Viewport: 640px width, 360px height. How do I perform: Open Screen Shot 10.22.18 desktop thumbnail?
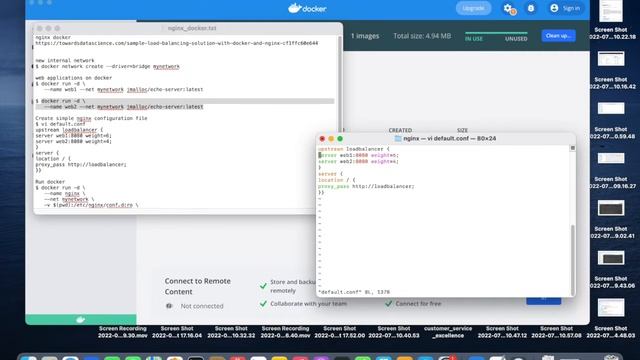[611, 12]
